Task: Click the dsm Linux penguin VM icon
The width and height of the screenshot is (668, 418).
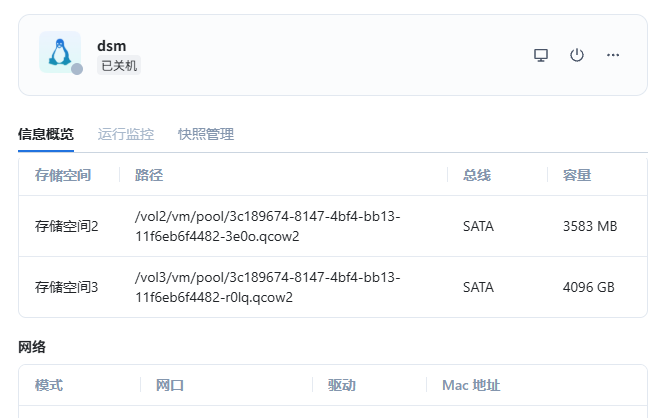Action: pos(59,51)
